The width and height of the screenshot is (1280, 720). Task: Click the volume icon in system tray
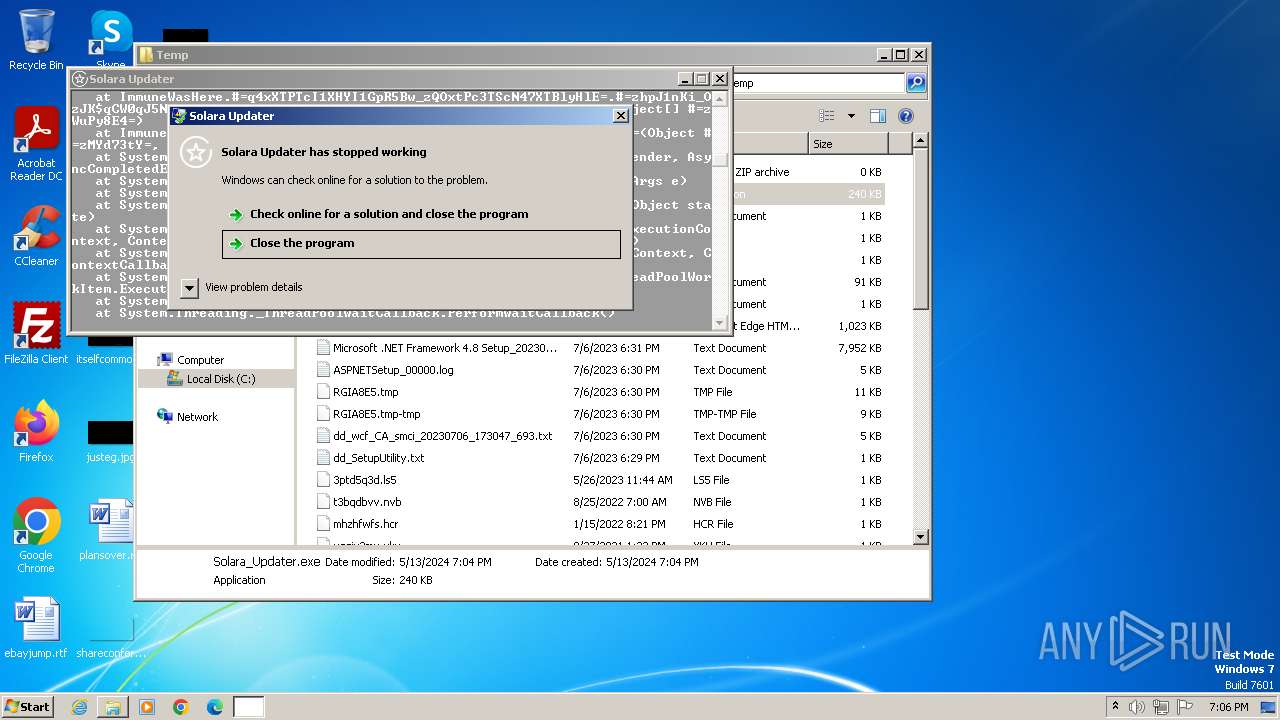pos(1137,707)
